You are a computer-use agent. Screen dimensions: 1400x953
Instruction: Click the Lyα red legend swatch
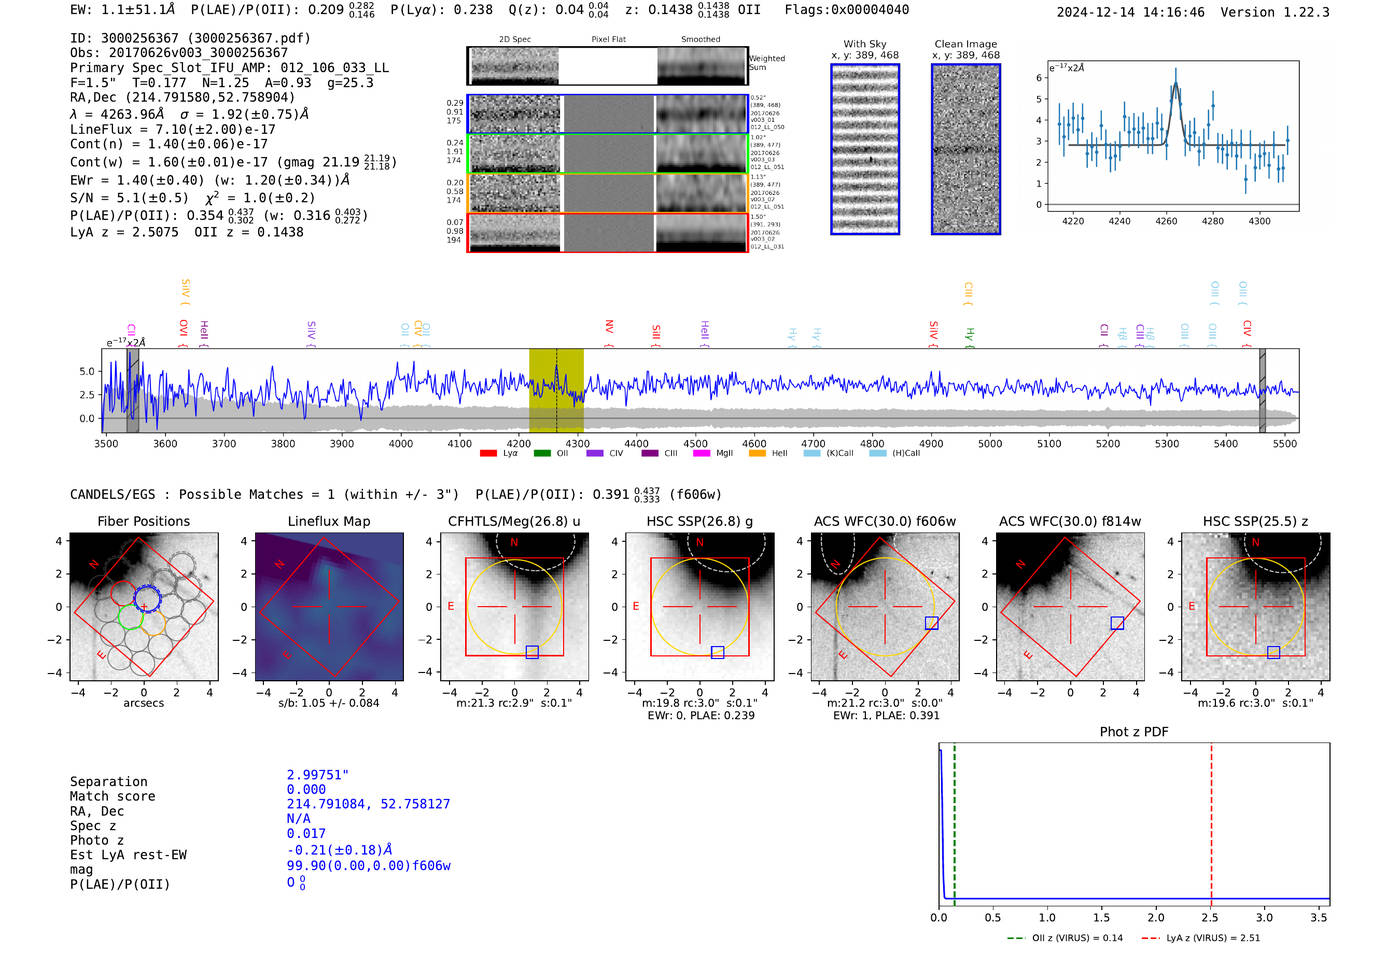coord(488,453)
